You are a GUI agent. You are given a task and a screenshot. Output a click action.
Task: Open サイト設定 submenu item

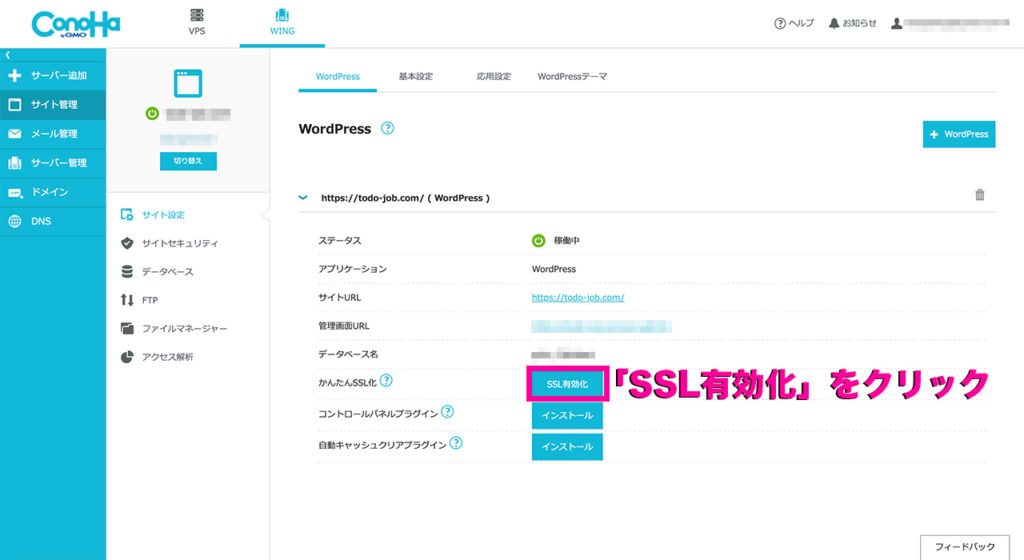tap(163, 215)
